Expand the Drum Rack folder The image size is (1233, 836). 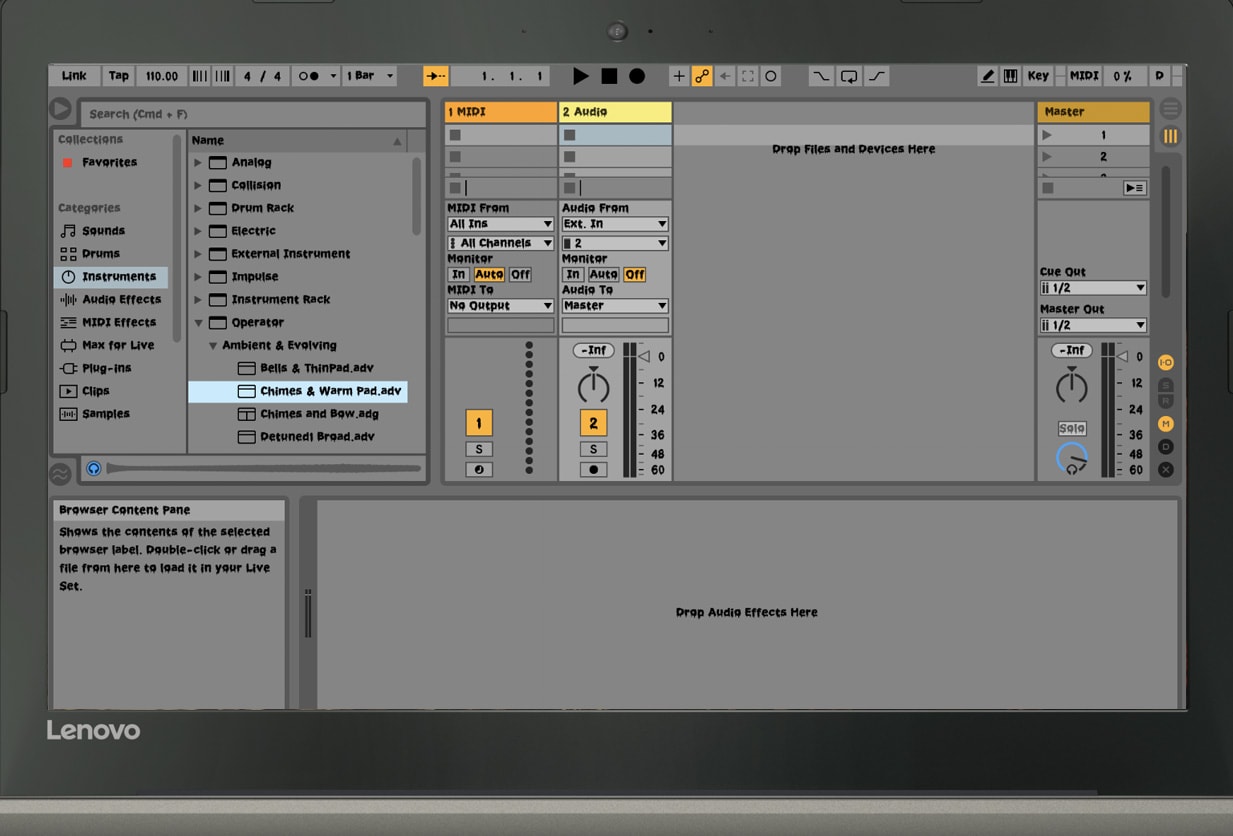[198, 208]
